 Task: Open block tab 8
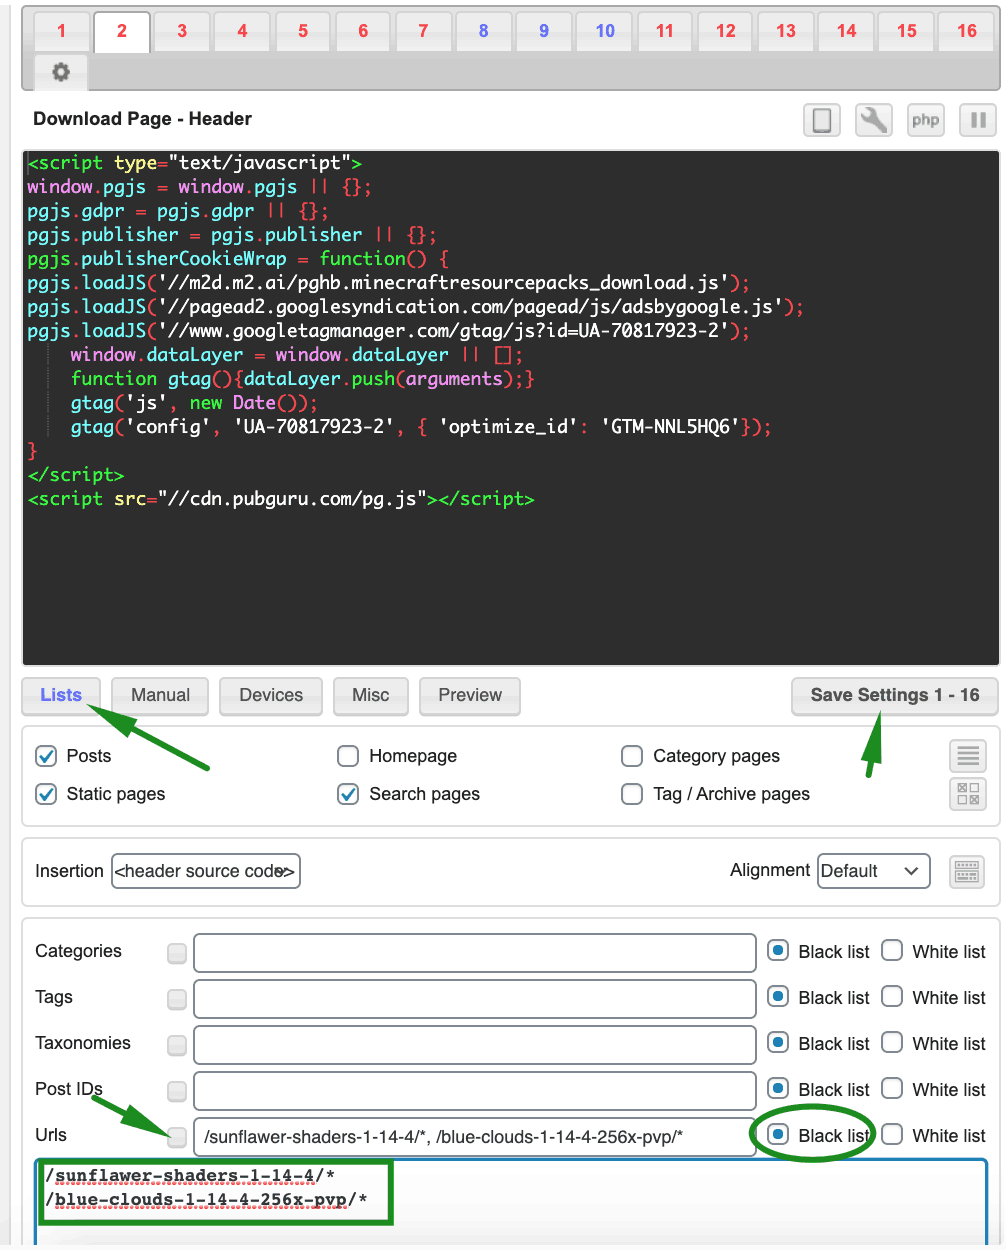[484, 31]
